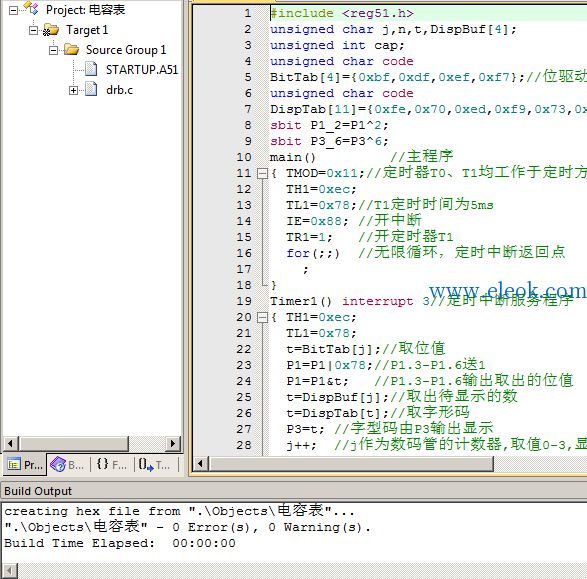Click the code editor scroll left arrow

(x=201, y=464)
